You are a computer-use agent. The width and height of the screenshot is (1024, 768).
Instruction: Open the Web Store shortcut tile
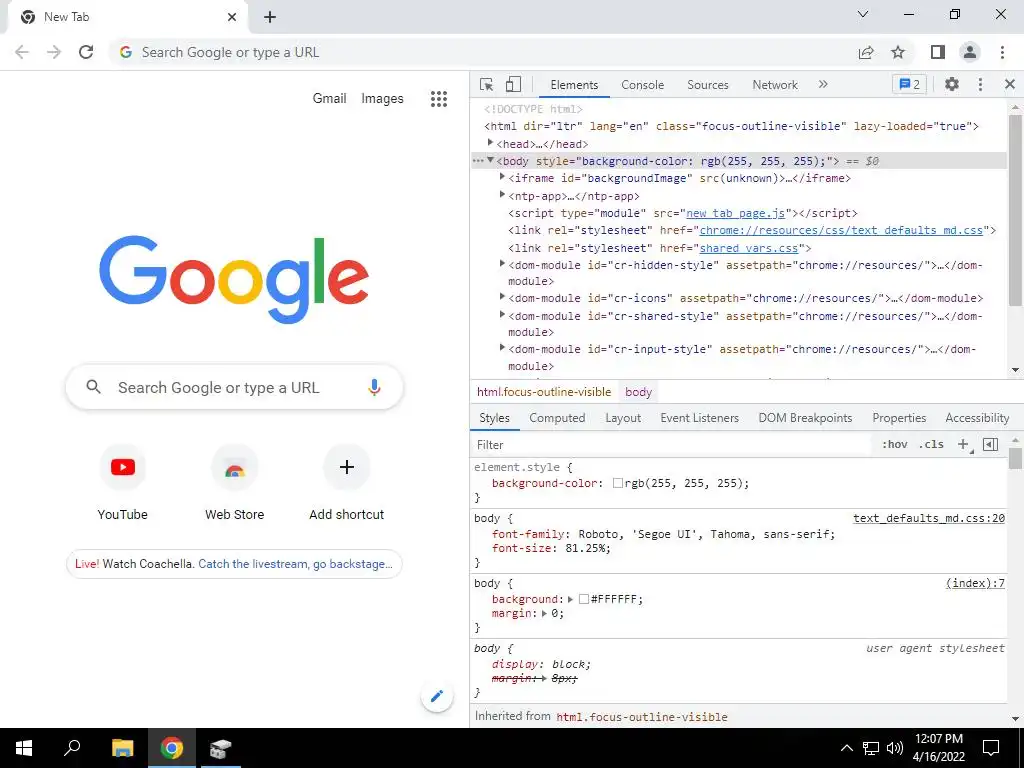point(234,482)
